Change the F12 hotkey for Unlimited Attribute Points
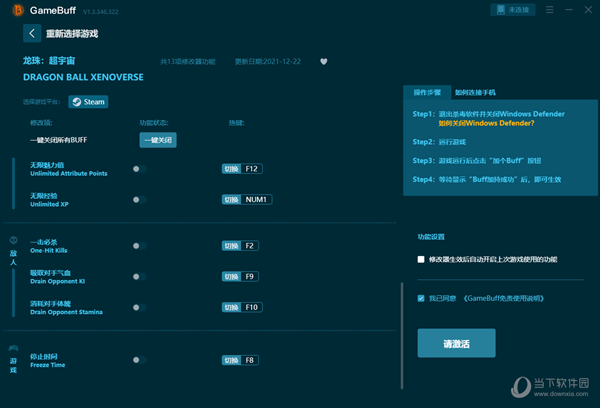 242,169
